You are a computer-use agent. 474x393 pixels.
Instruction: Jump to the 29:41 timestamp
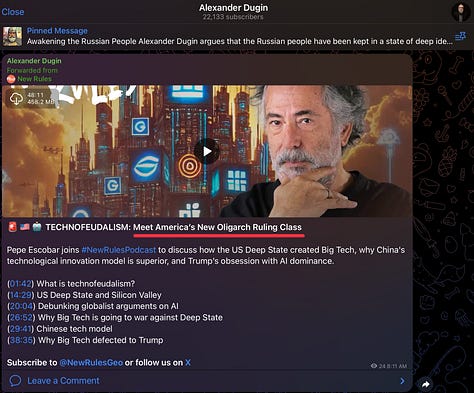[21, 329]
